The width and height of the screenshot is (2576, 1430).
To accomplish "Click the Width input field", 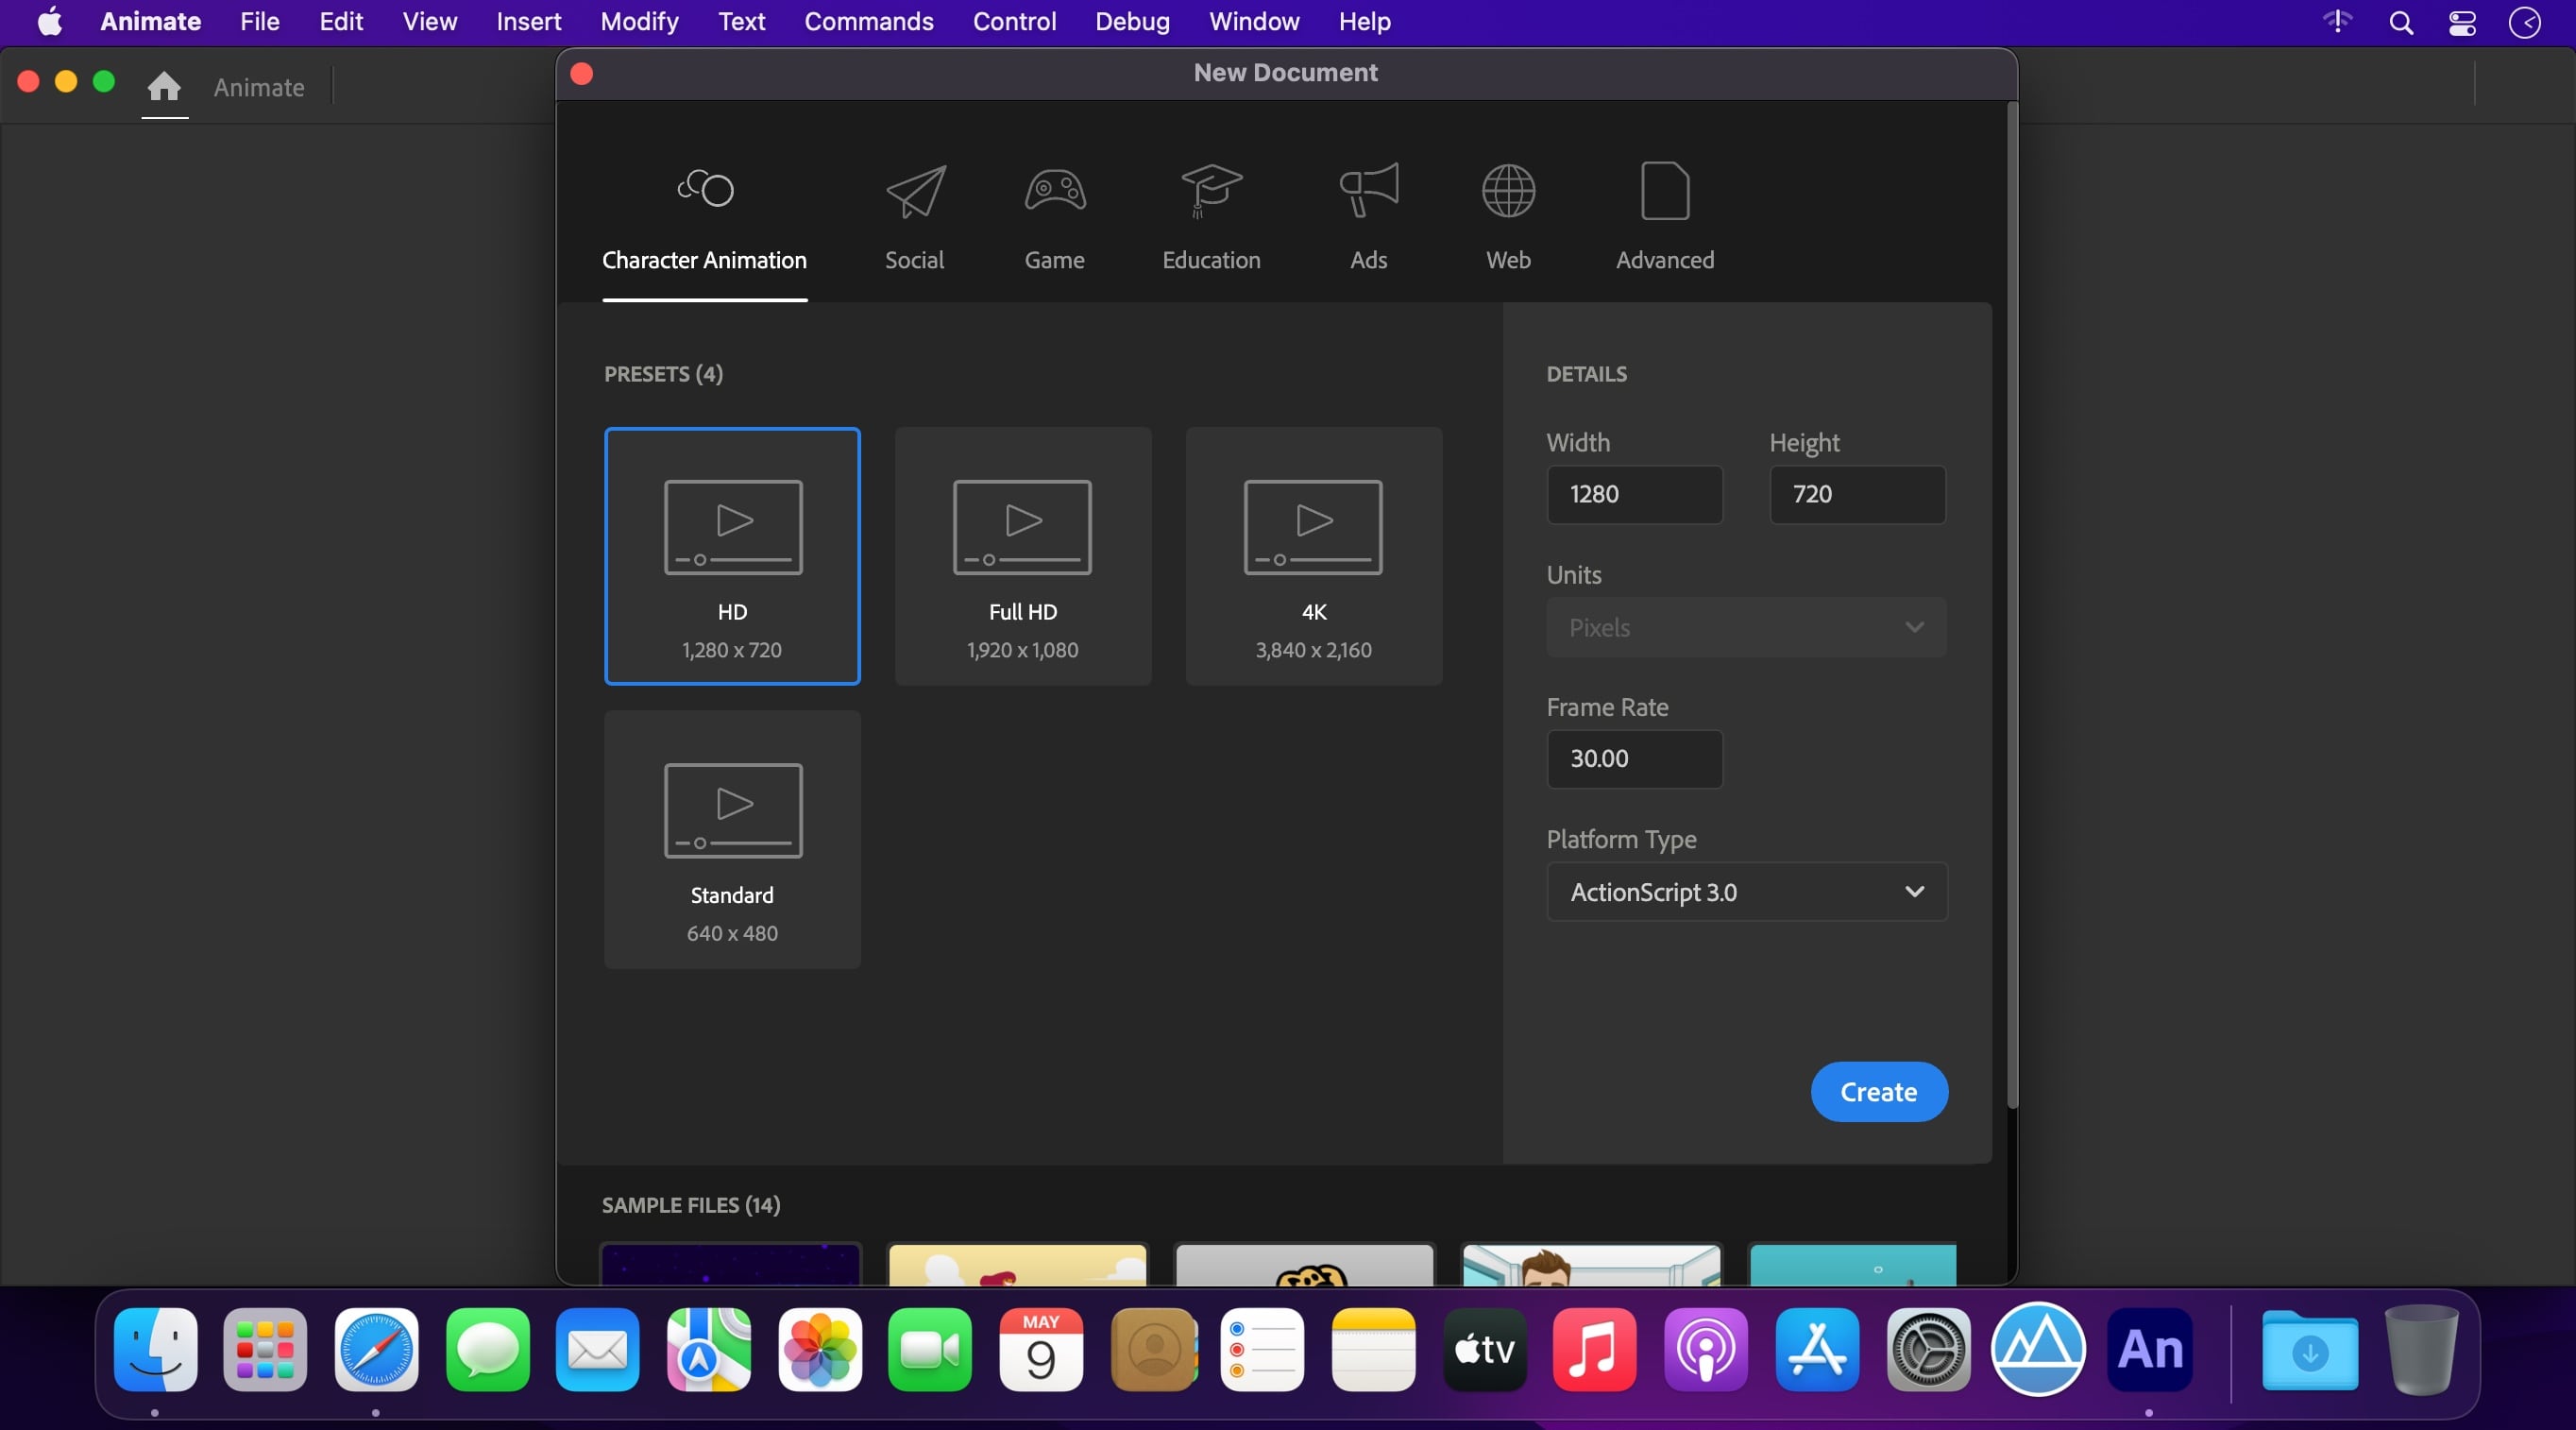I will (x=1634, y=494).
